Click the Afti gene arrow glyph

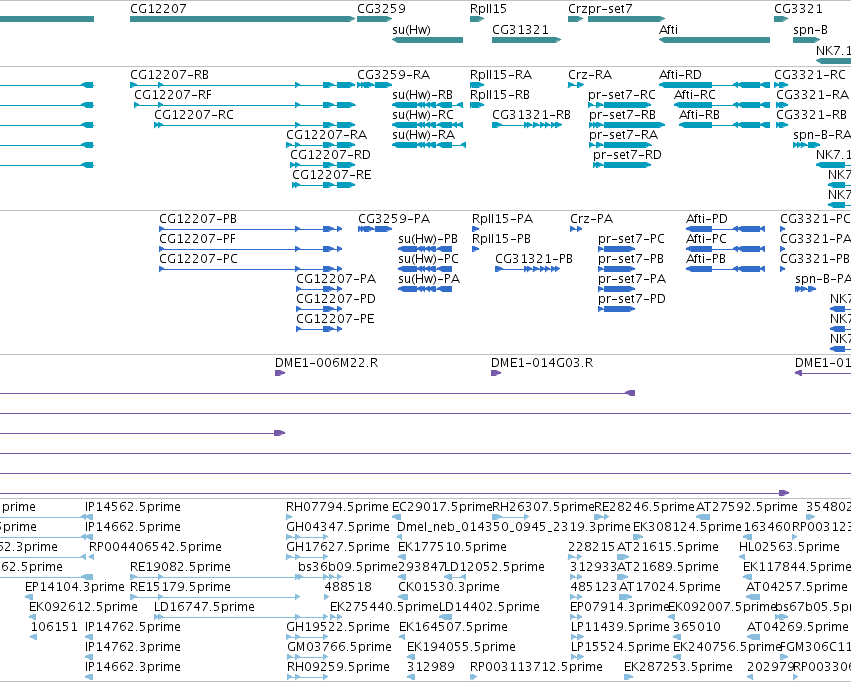pyautogui.click(x=714, y=40)
